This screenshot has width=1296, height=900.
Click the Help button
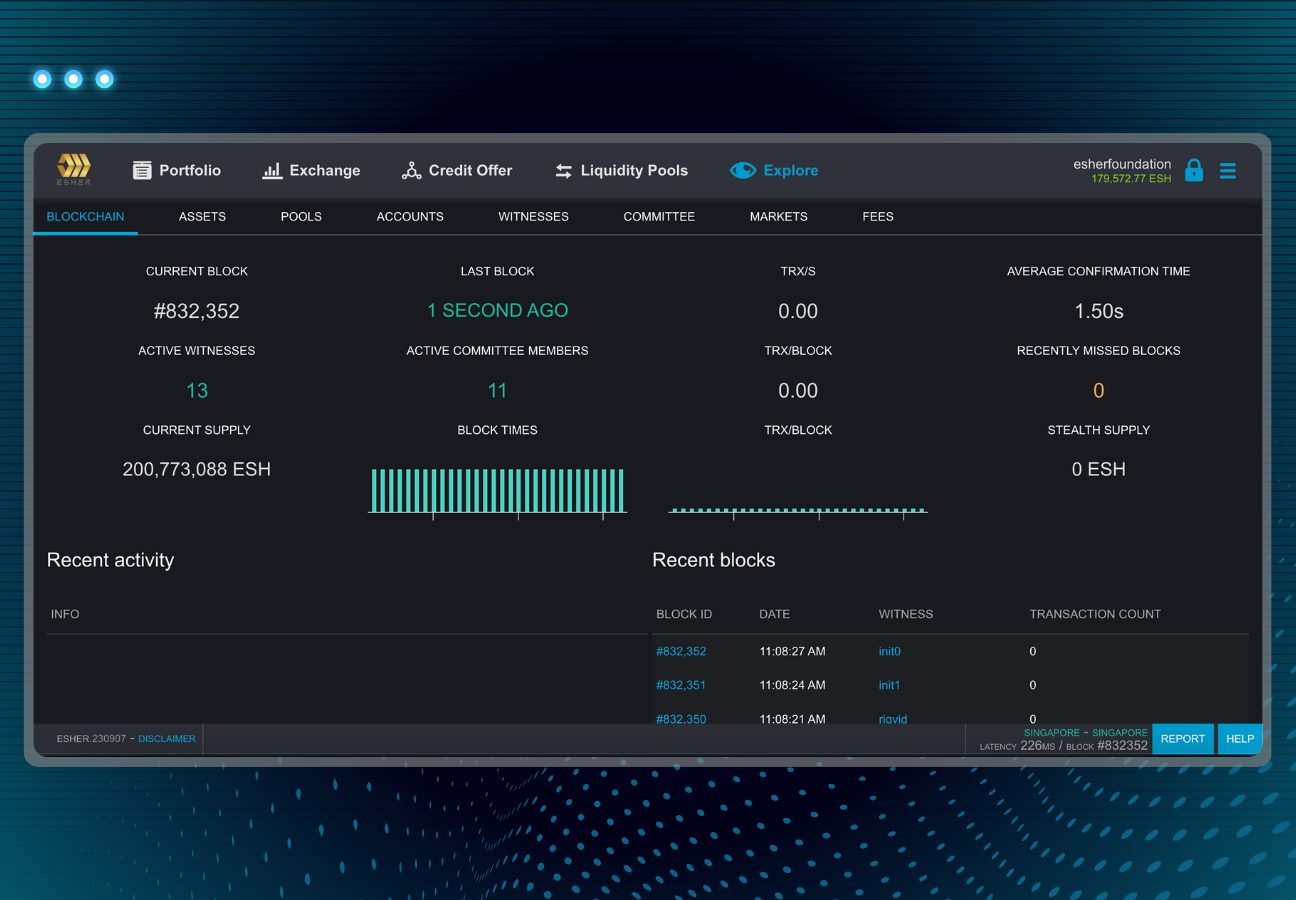[1240, 739]
